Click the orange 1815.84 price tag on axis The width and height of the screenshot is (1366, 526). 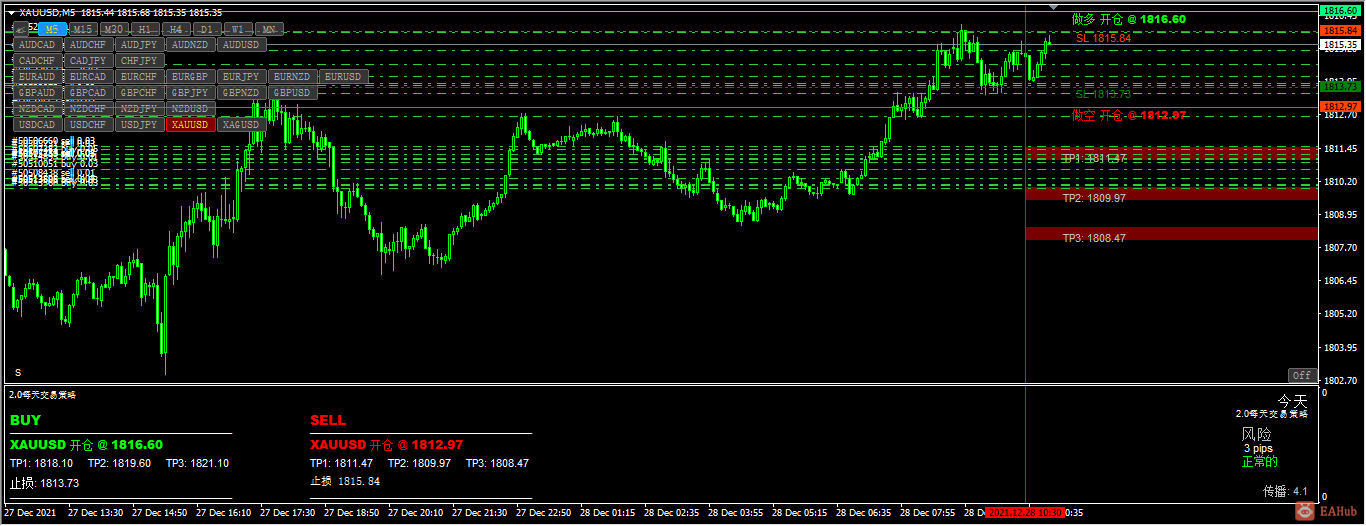point(1342,31)
